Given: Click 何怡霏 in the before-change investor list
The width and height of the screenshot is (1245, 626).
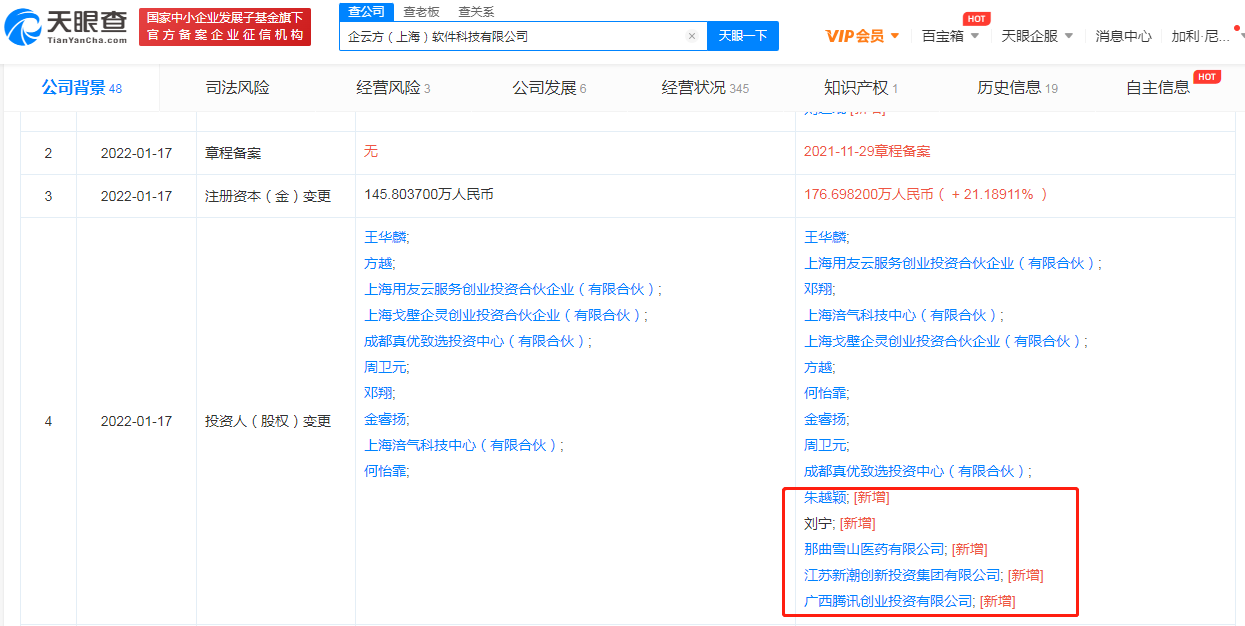Looking at the screenshot, I should [386, 471].
